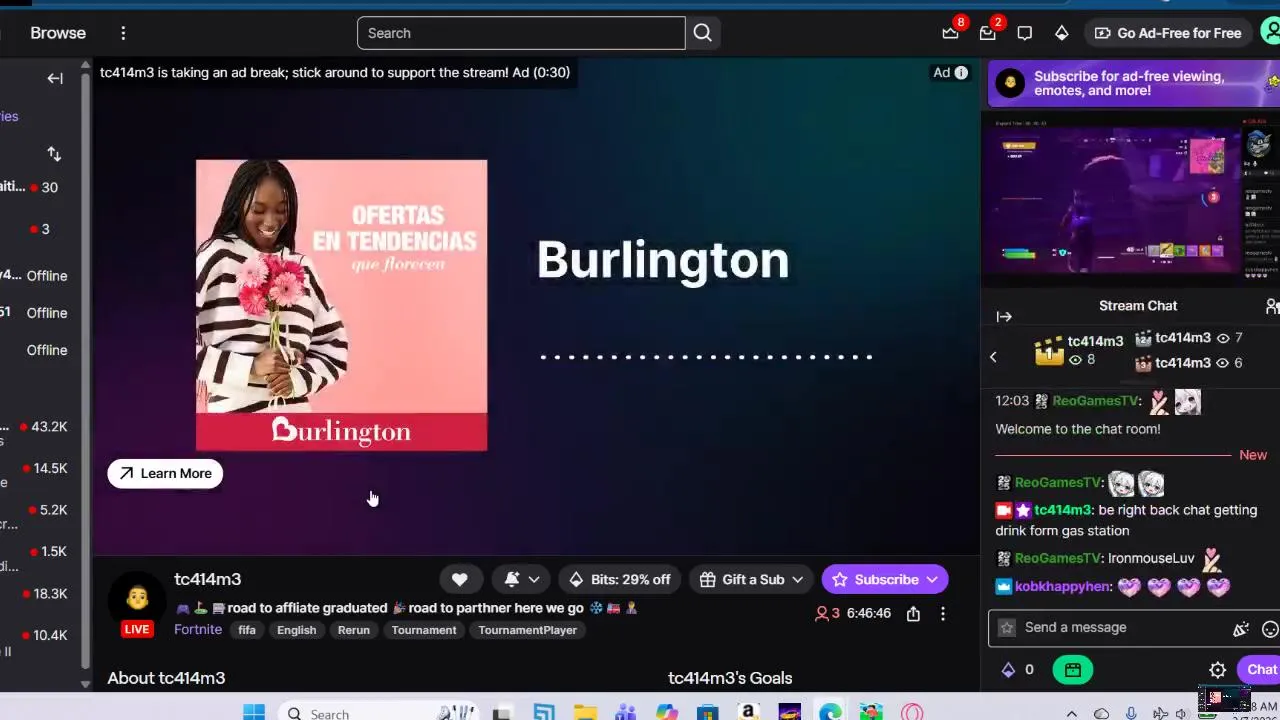
Task: Click tc414m3 username in chat message
Action: pyautogui.click(x=1062, y=510)
